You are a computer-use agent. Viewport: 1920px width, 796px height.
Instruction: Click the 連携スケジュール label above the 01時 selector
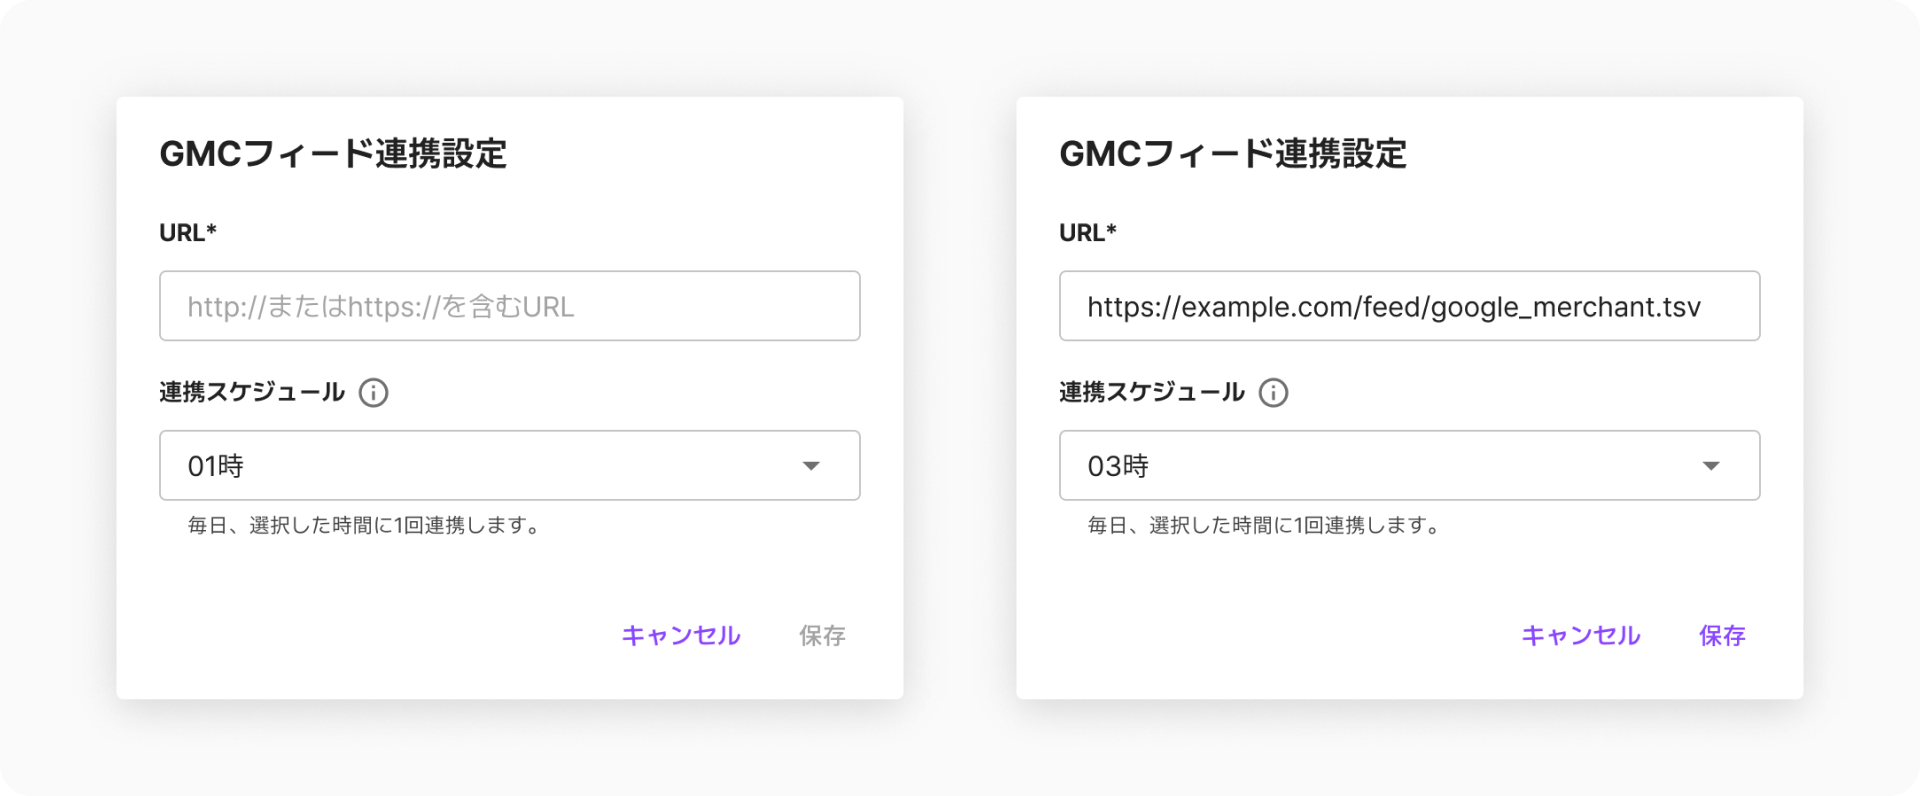(x=252, y=392)
